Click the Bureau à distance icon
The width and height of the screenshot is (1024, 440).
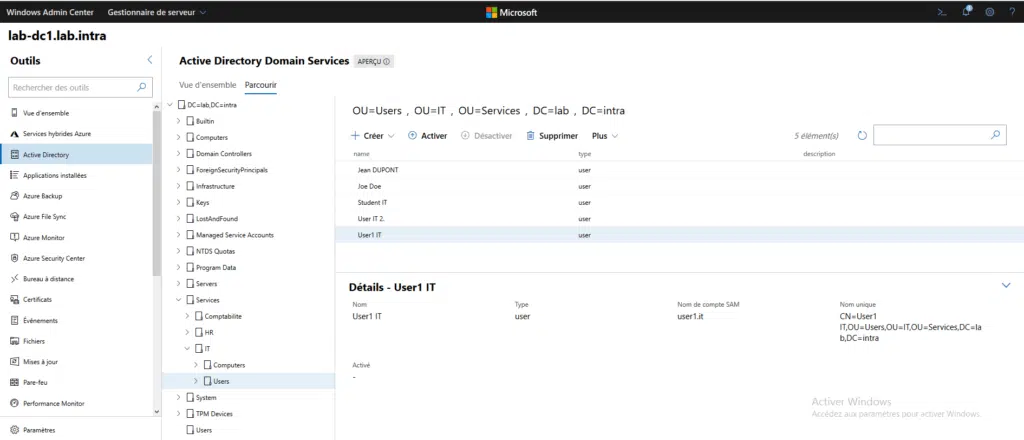(x=14, y=279)
